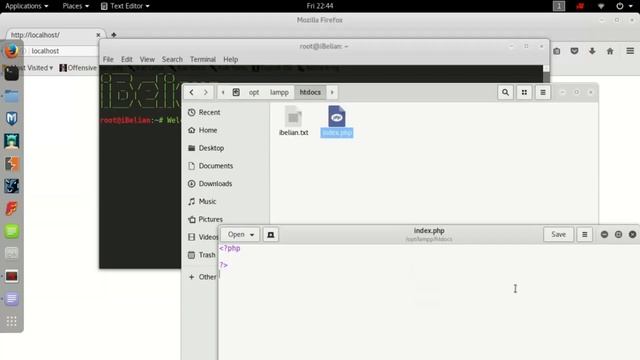640x360 pixels.
Task: Open Firefox home page button
Action: coord(610,51)
